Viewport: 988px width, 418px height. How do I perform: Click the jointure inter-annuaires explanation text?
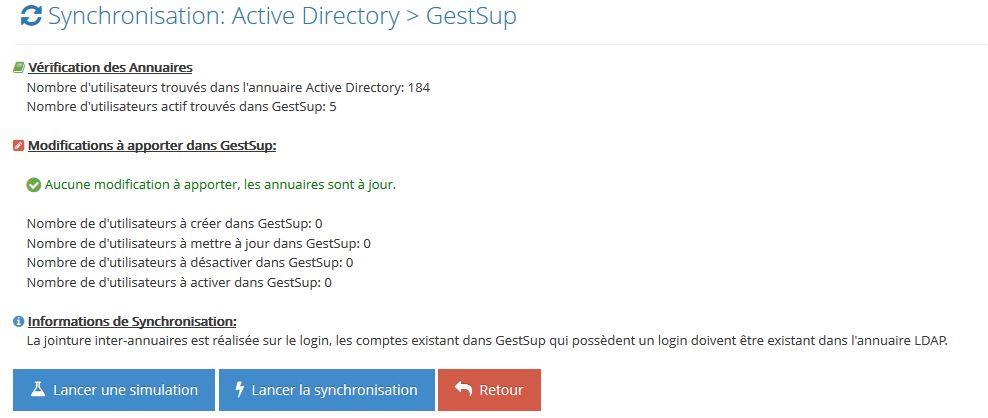click(487, 342)
